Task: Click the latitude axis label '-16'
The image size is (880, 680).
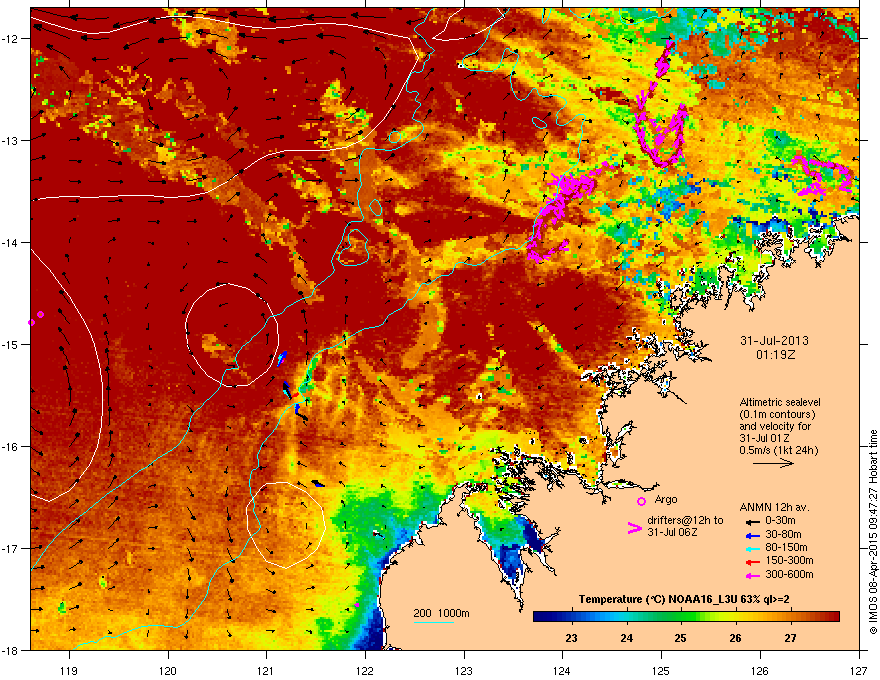Action: 10,447
